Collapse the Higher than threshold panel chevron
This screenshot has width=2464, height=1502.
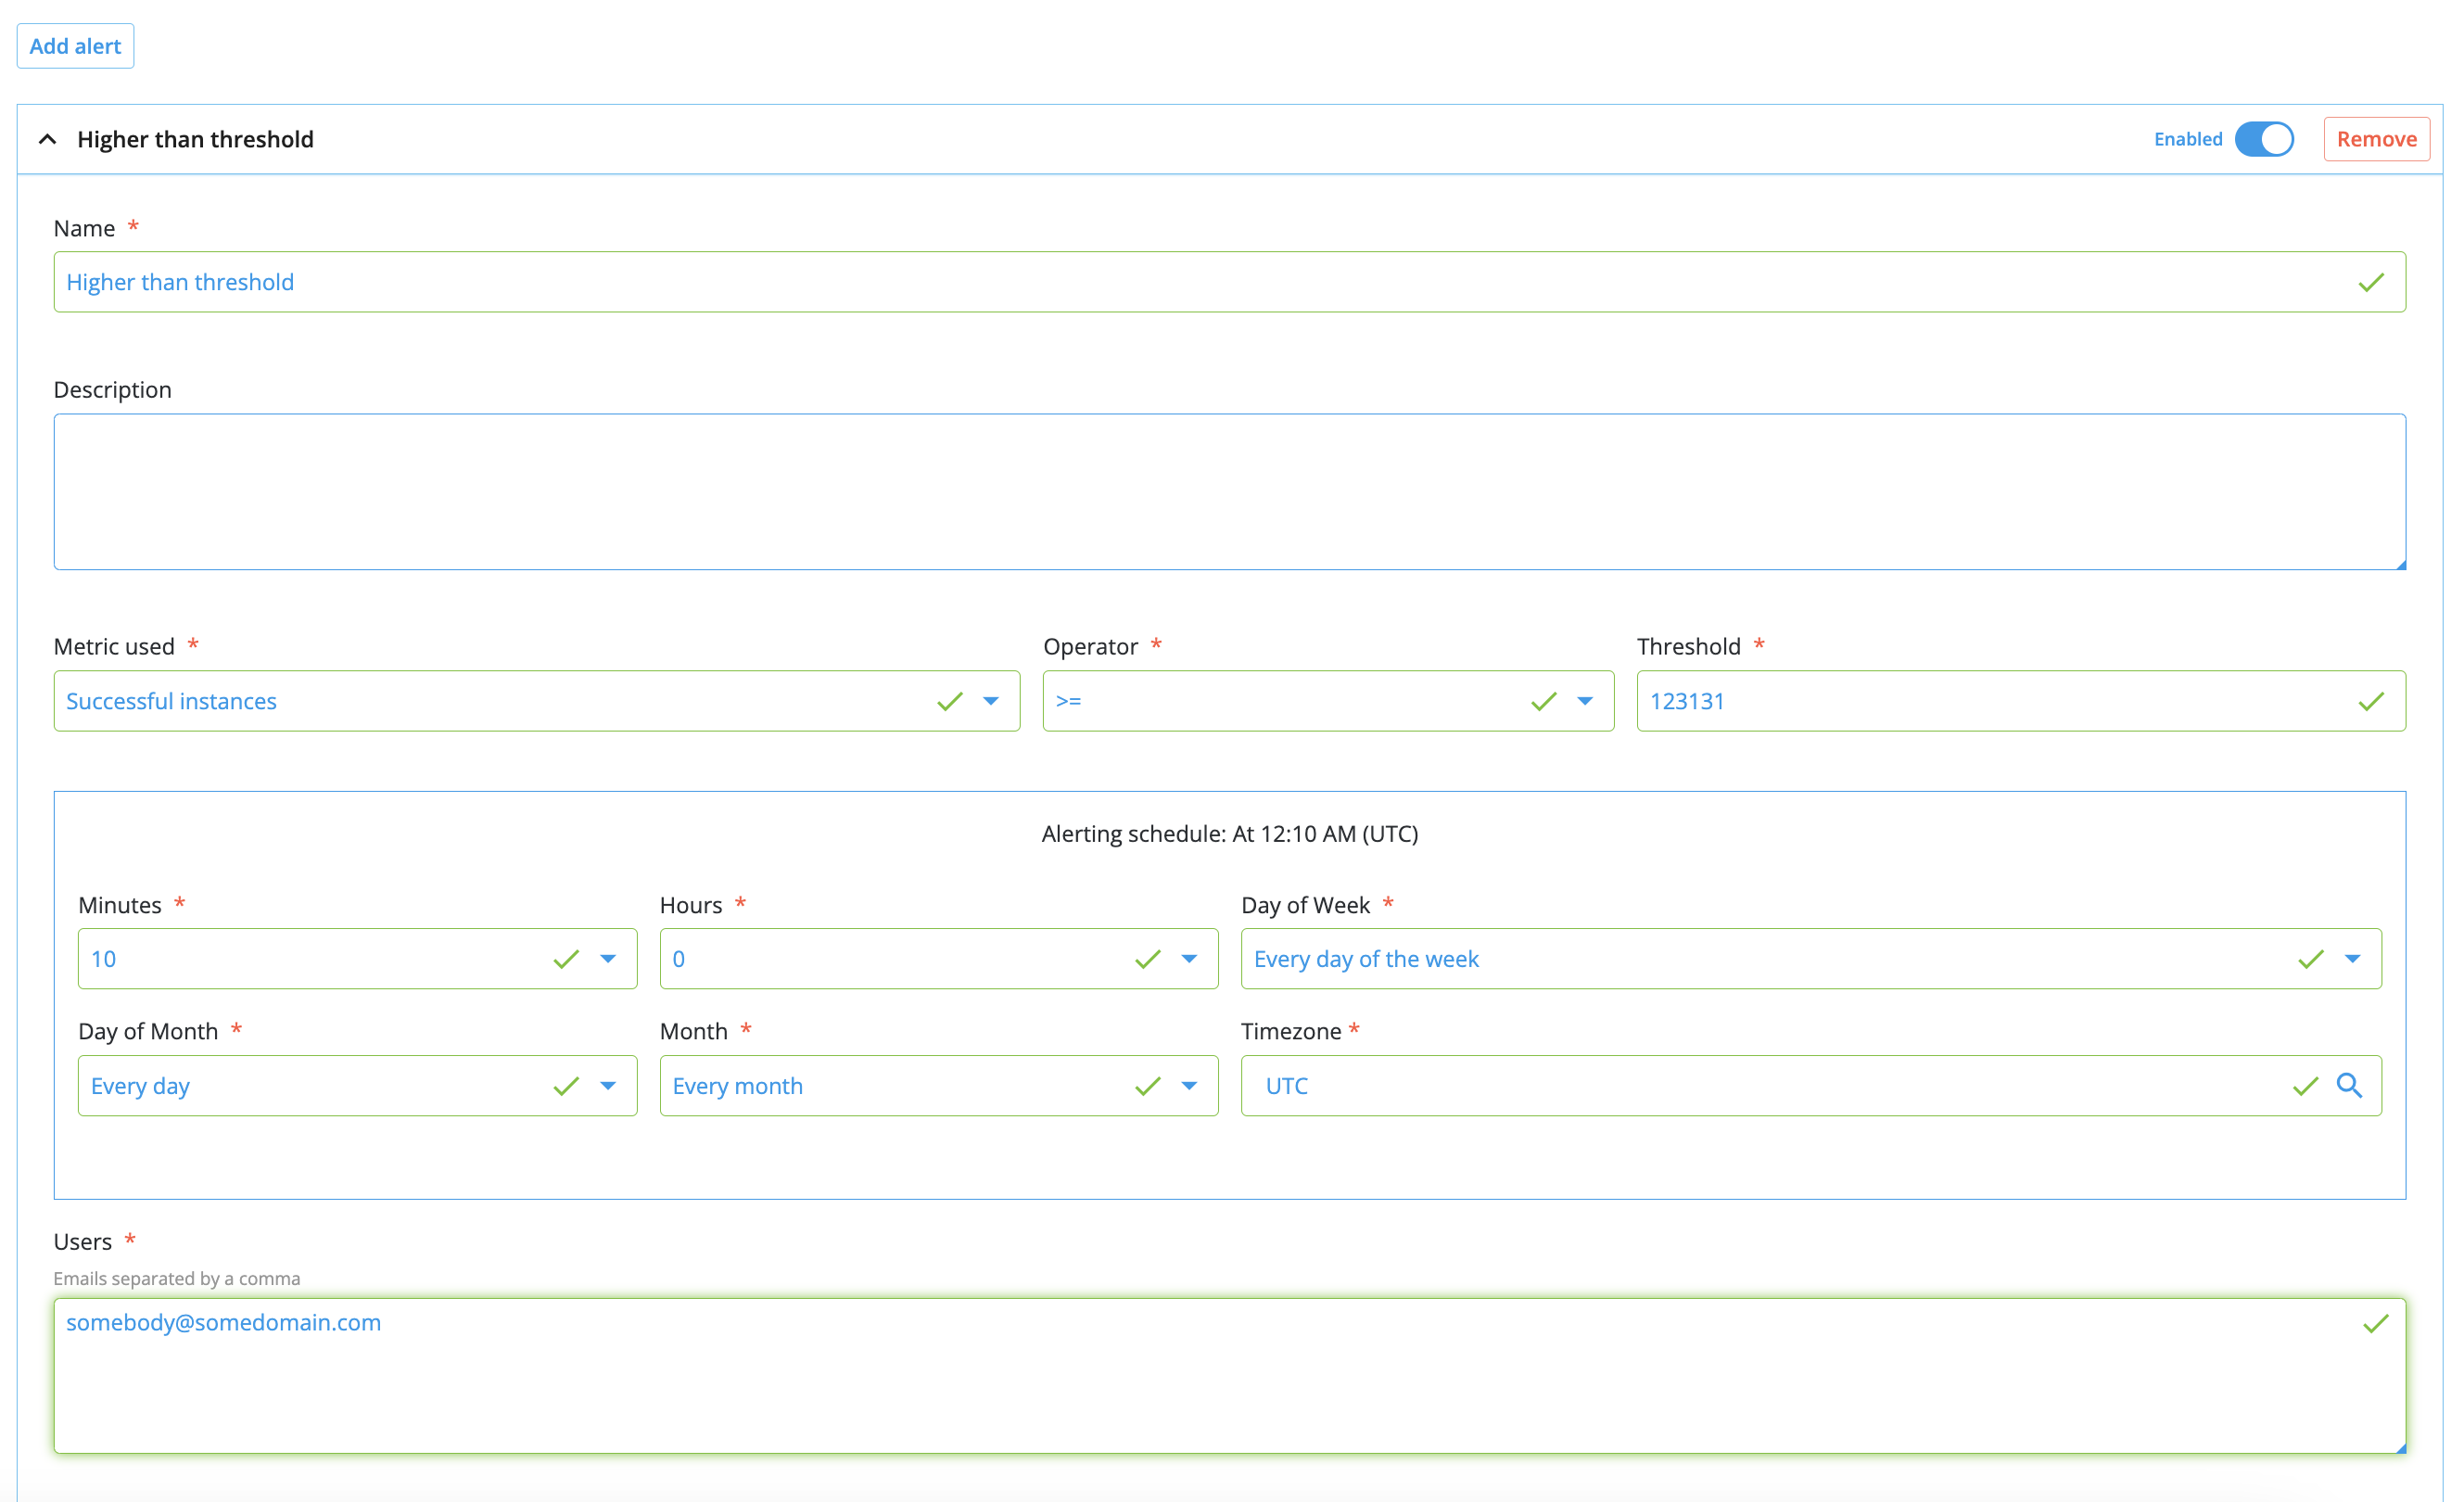pyautogui.click(x=47, y=139)
